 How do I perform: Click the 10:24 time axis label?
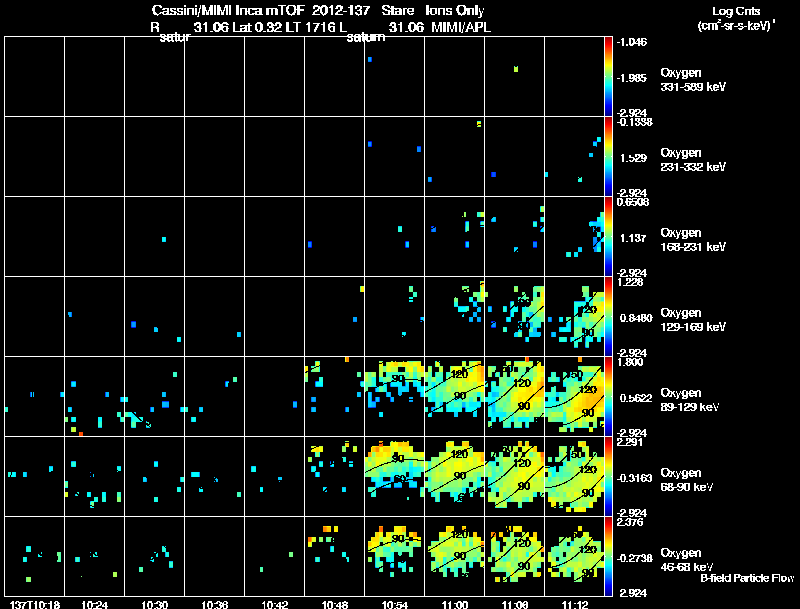94,604
